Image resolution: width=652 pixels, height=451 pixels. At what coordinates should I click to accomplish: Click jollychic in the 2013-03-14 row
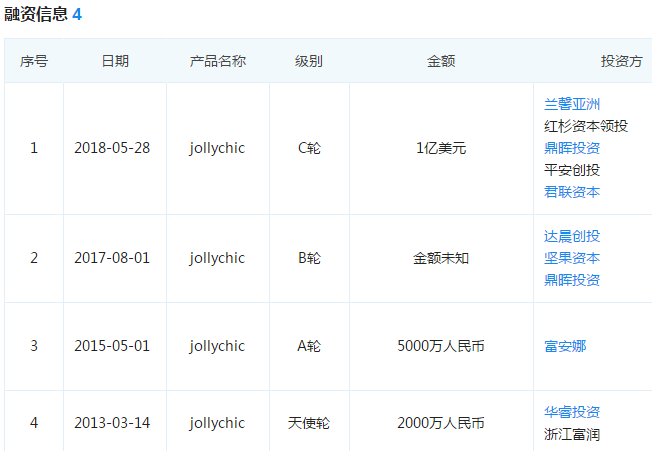217,423
